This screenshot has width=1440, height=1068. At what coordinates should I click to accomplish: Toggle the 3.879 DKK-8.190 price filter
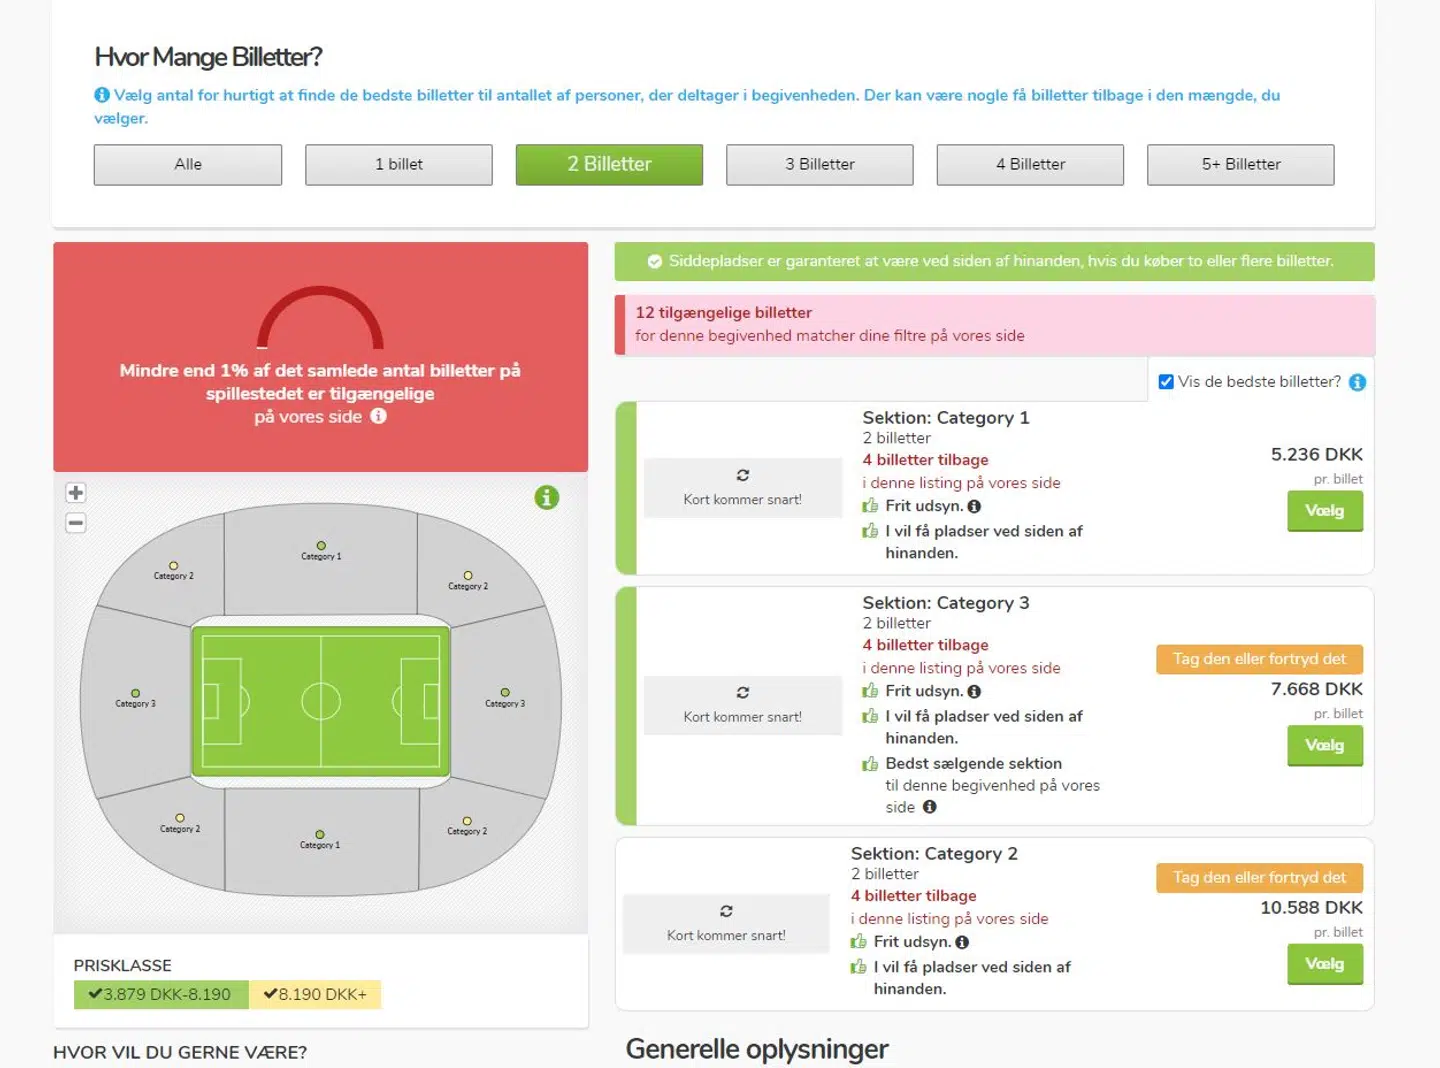(160, 994)
